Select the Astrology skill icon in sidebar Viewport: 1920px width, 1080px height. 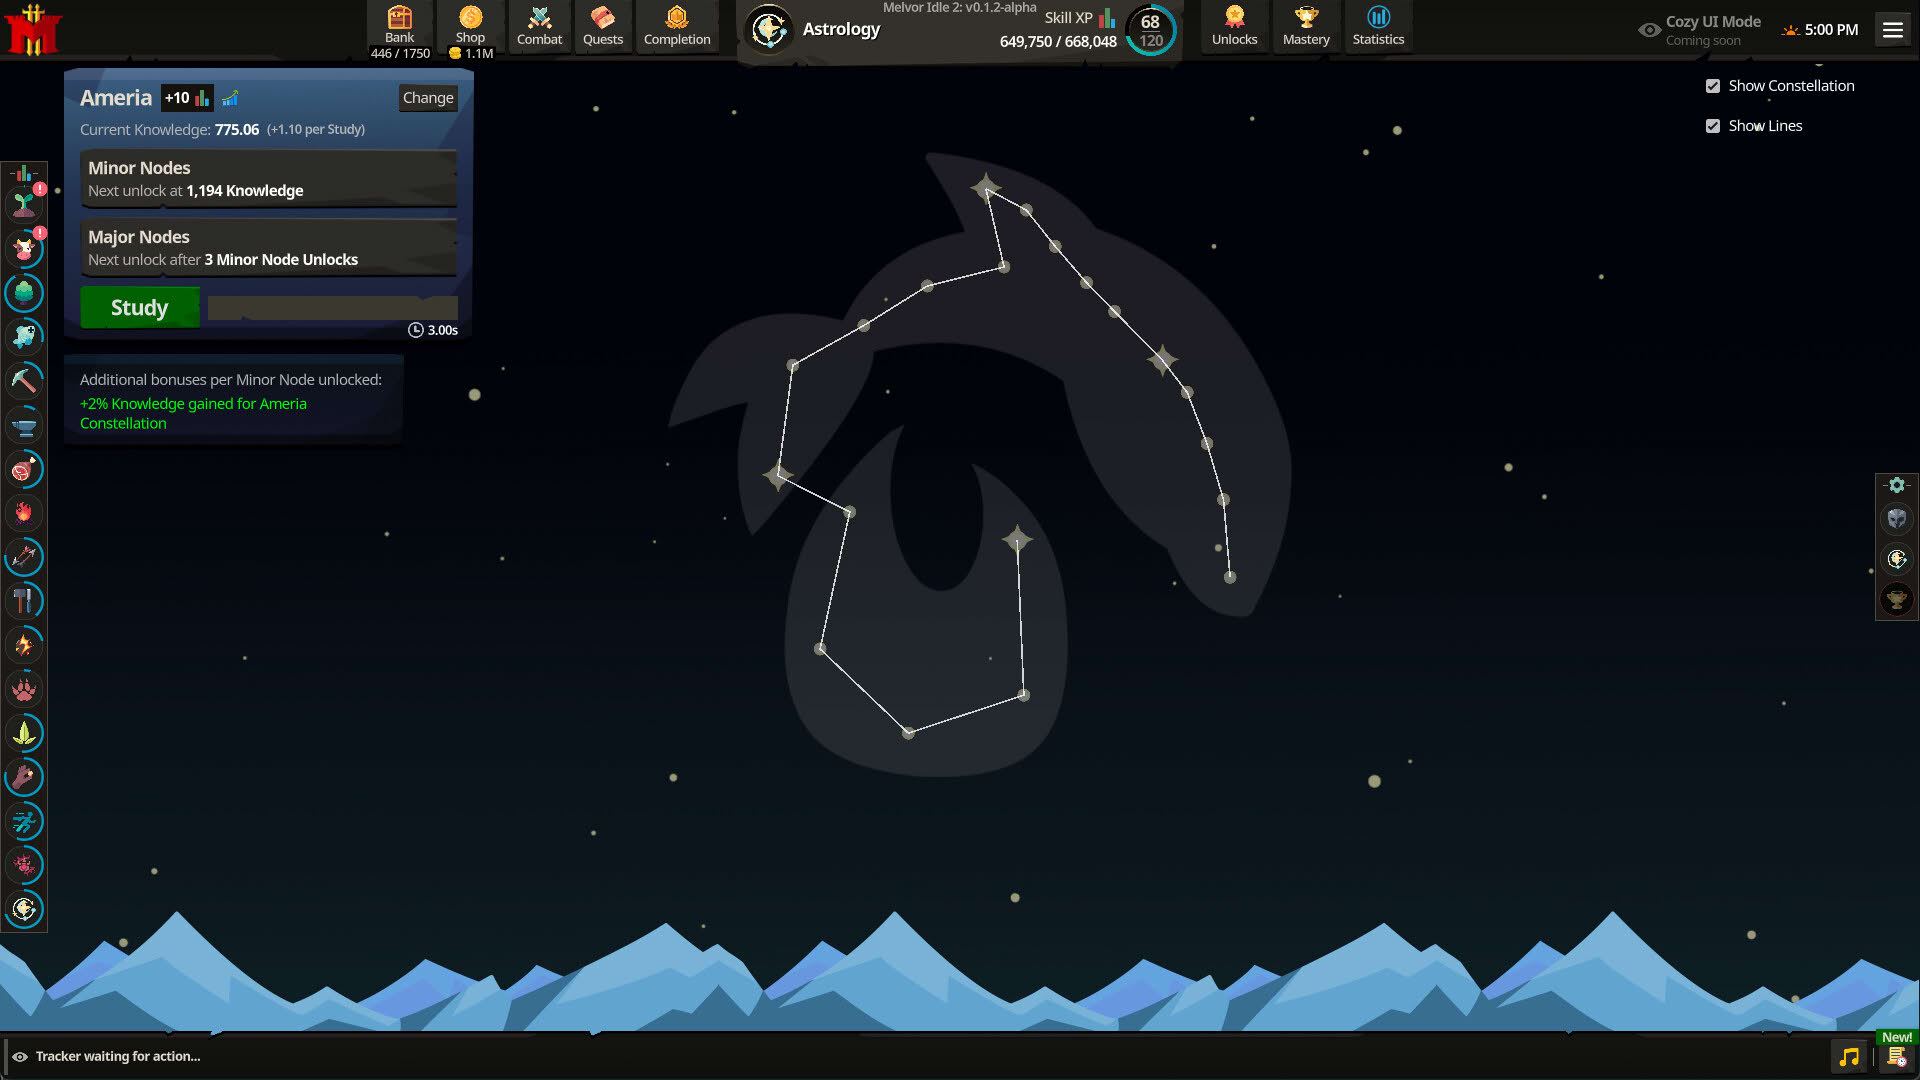click(24, 909)
